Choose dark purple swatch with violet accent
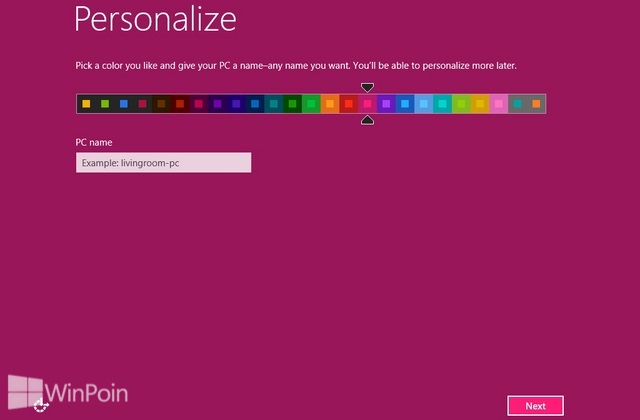The height and width of the screenshot is (420, 640). pos(218,104)
